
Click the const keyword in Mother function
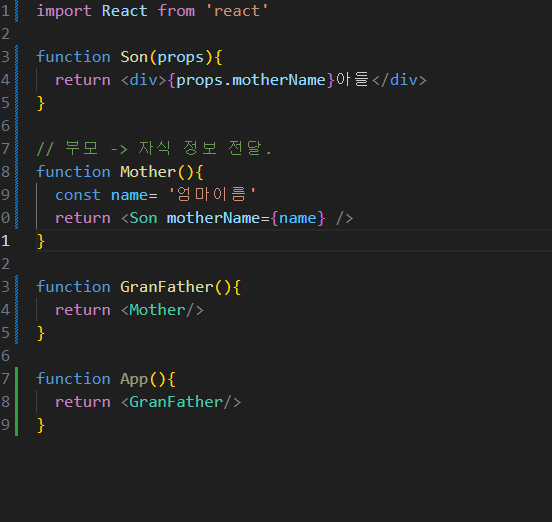pos(78,195)
